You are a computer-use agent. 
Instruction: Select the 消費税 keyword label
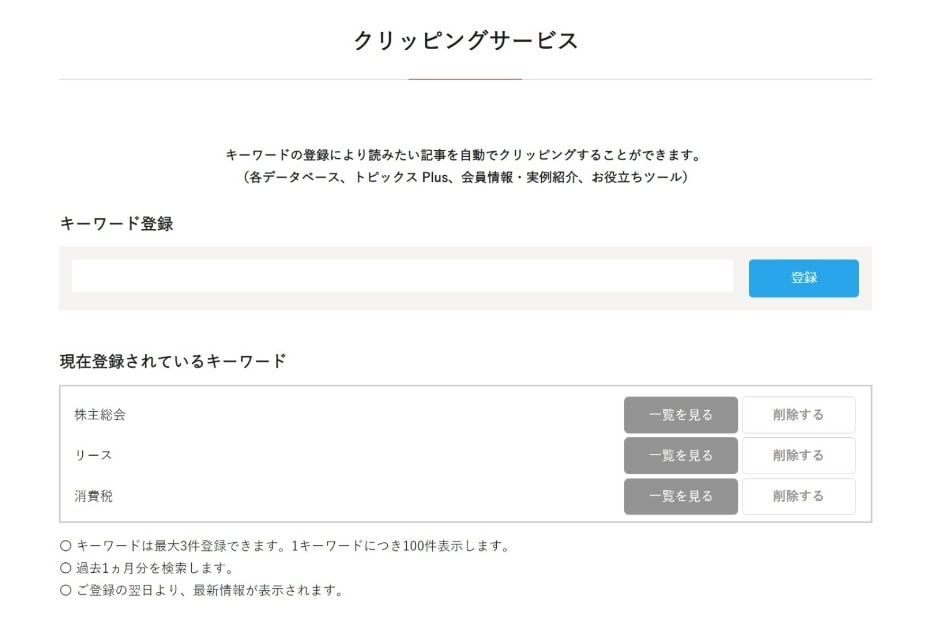coord(94,496)
